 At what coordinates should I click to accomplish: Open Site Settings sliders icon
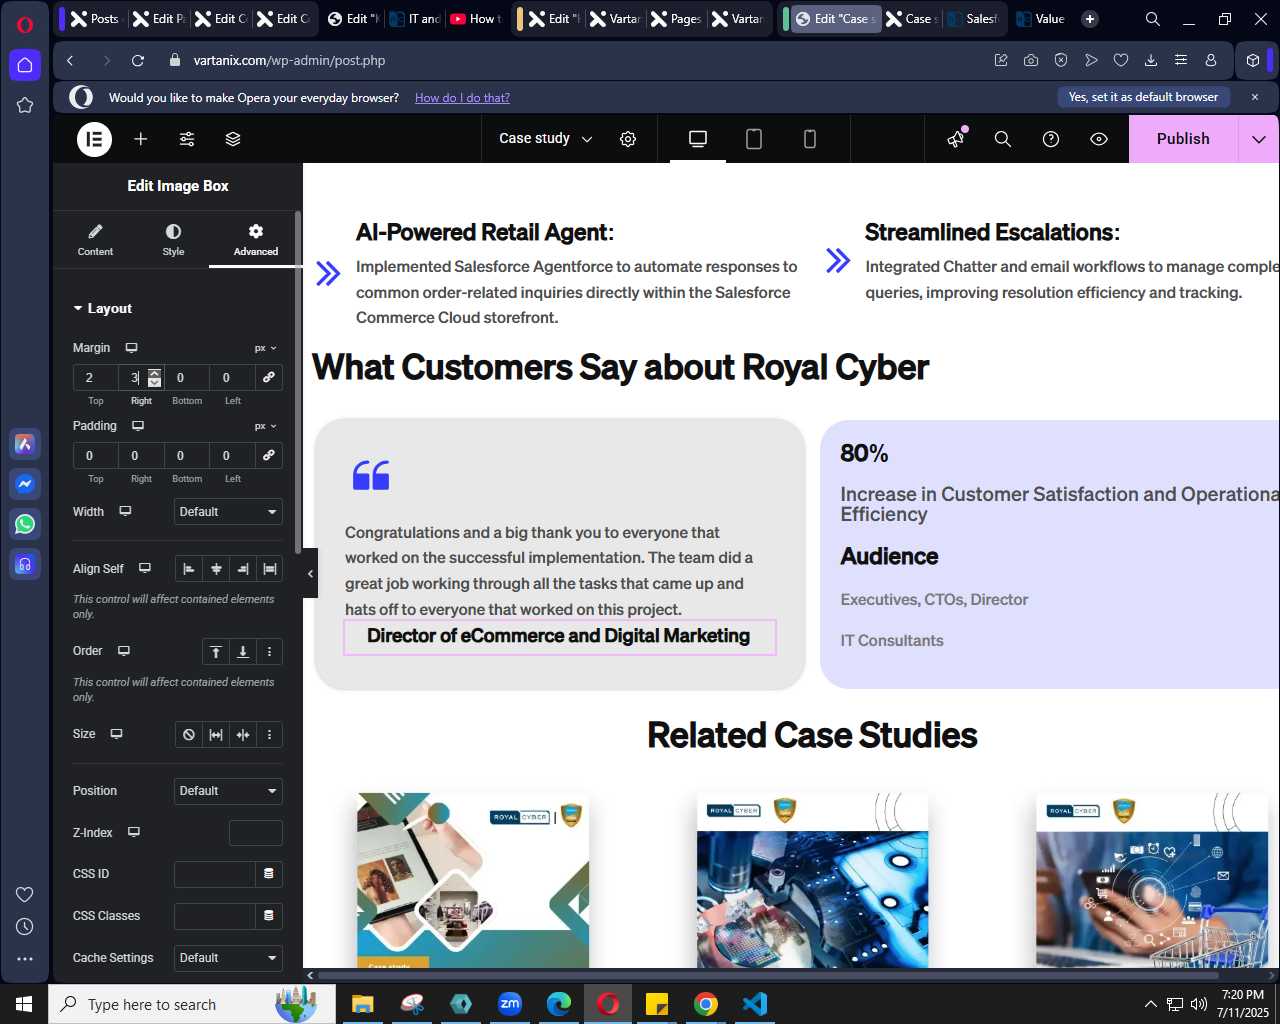[x=187, y=139]
